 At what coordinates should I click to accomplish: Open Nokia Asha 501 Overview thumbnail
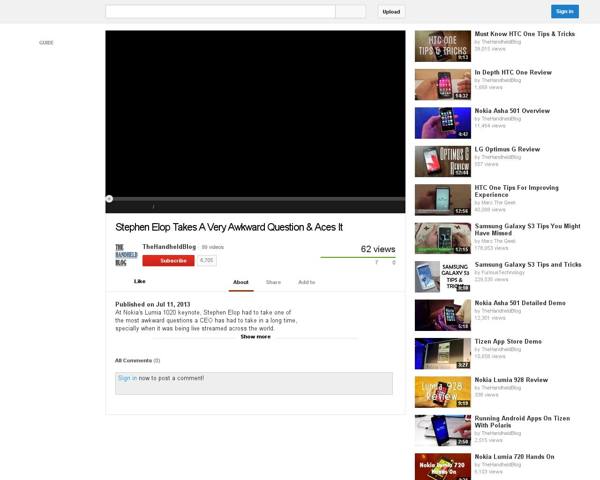pyautogui.click(x=442, y=122)
